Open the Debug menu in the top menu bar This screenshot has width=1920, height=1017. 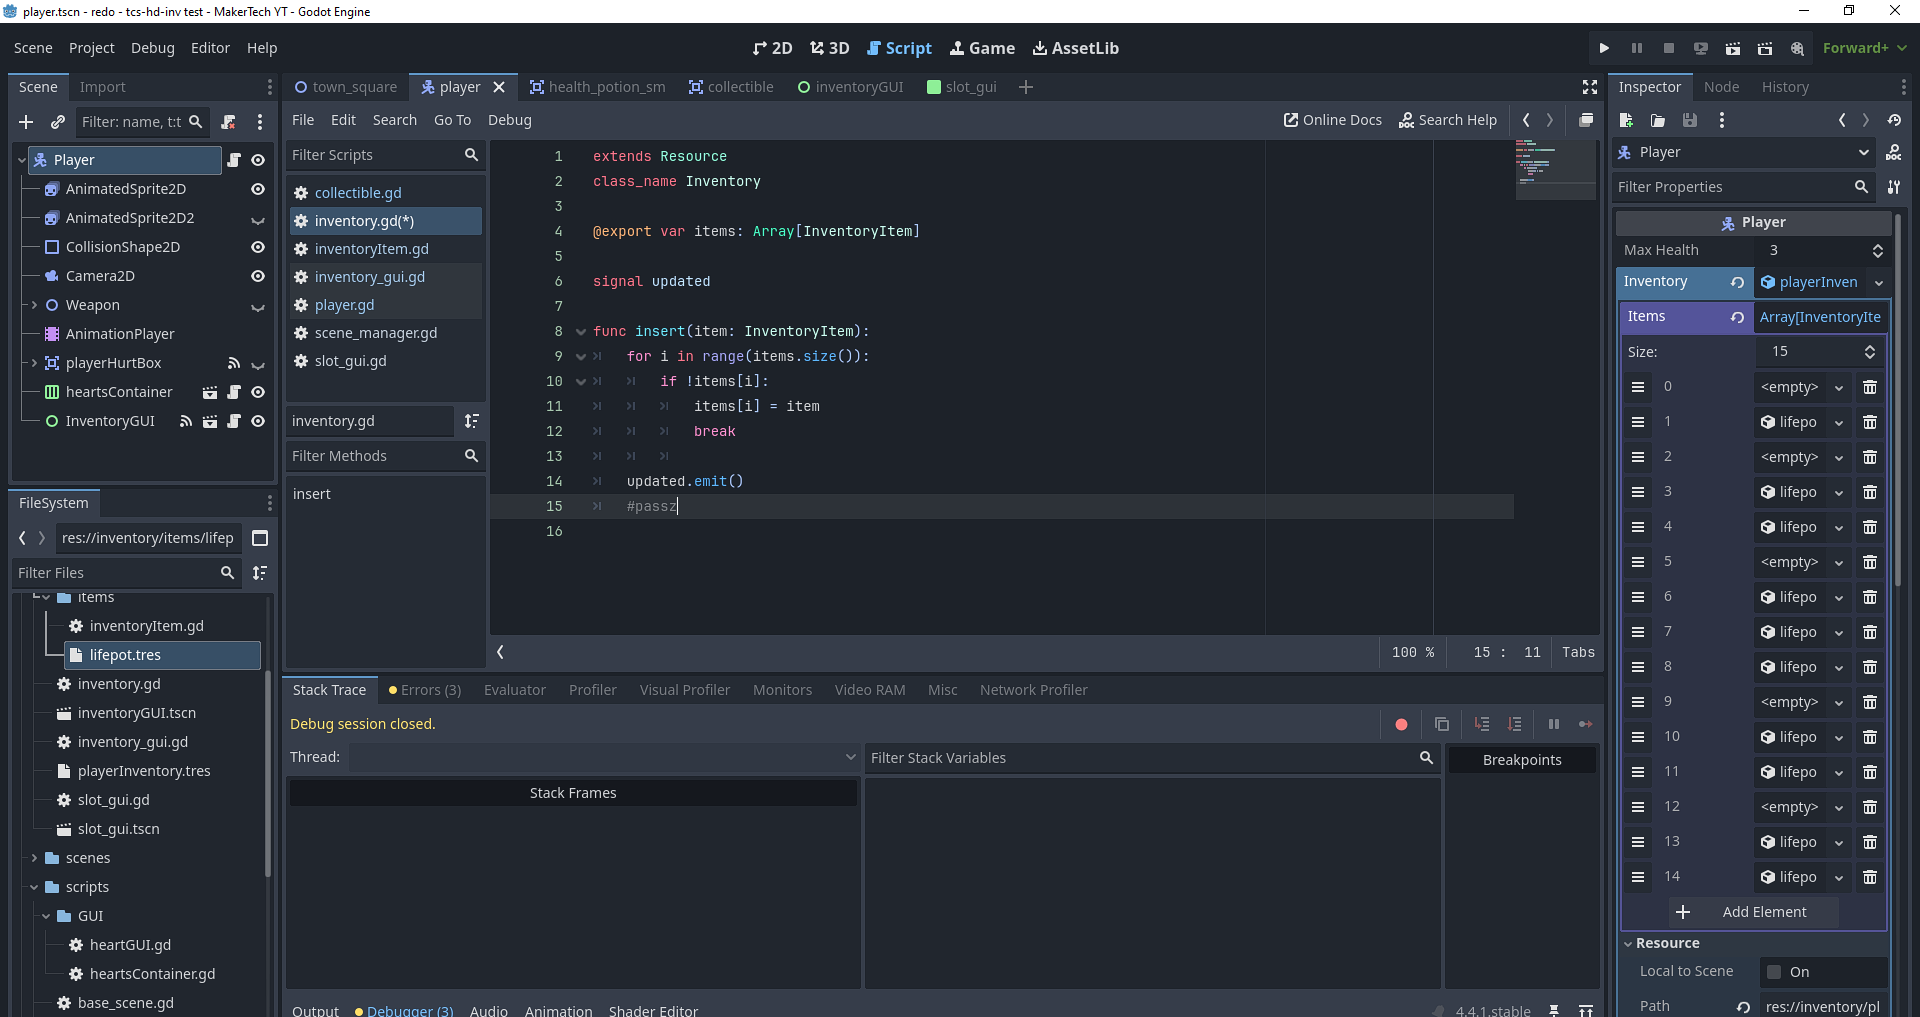click(152, 48)
